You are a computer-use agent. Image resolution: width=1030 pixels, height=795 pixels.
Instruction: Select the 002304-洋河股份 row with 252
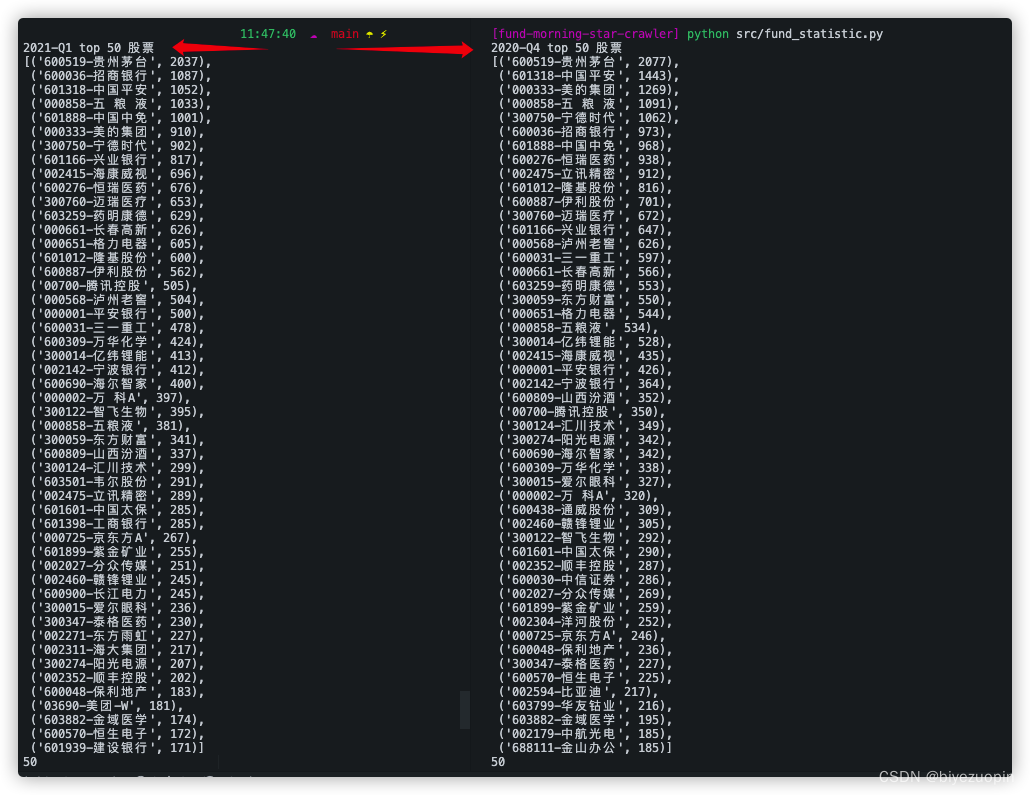[585, 622]
